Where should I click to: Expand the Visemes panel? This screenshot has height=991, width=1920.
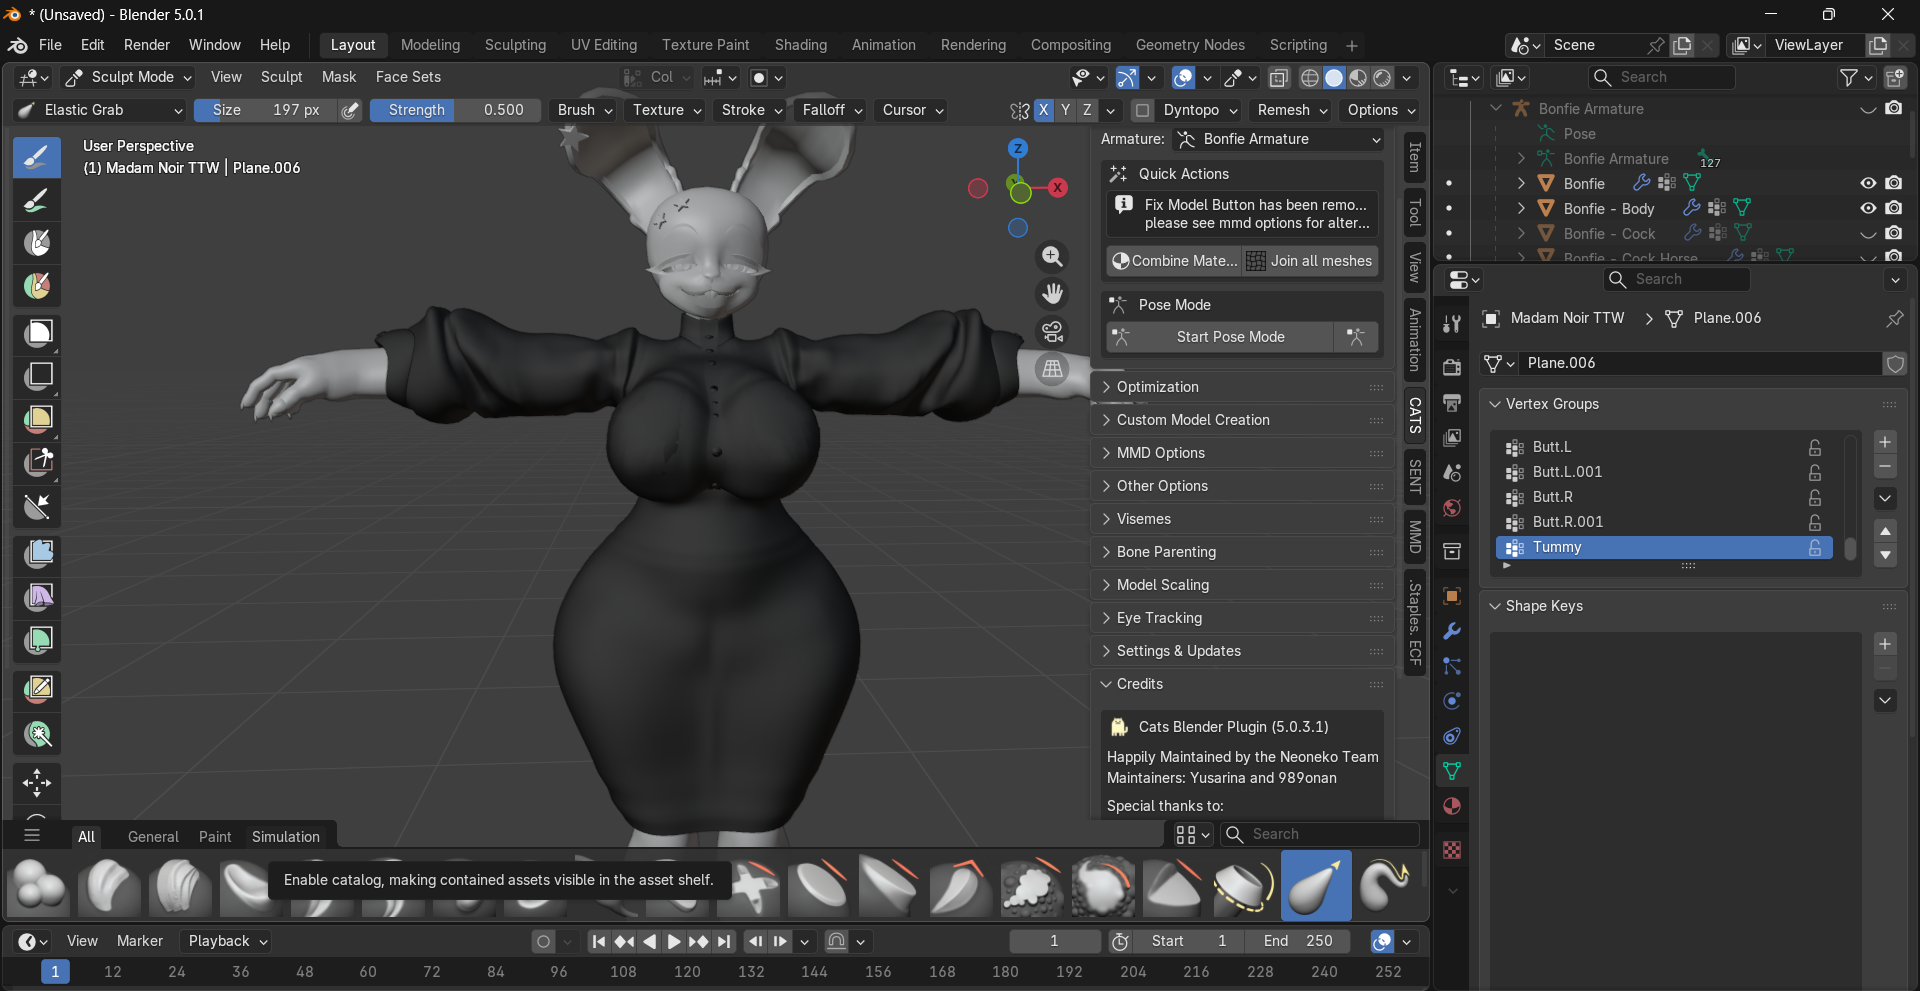pos(1242,519)
